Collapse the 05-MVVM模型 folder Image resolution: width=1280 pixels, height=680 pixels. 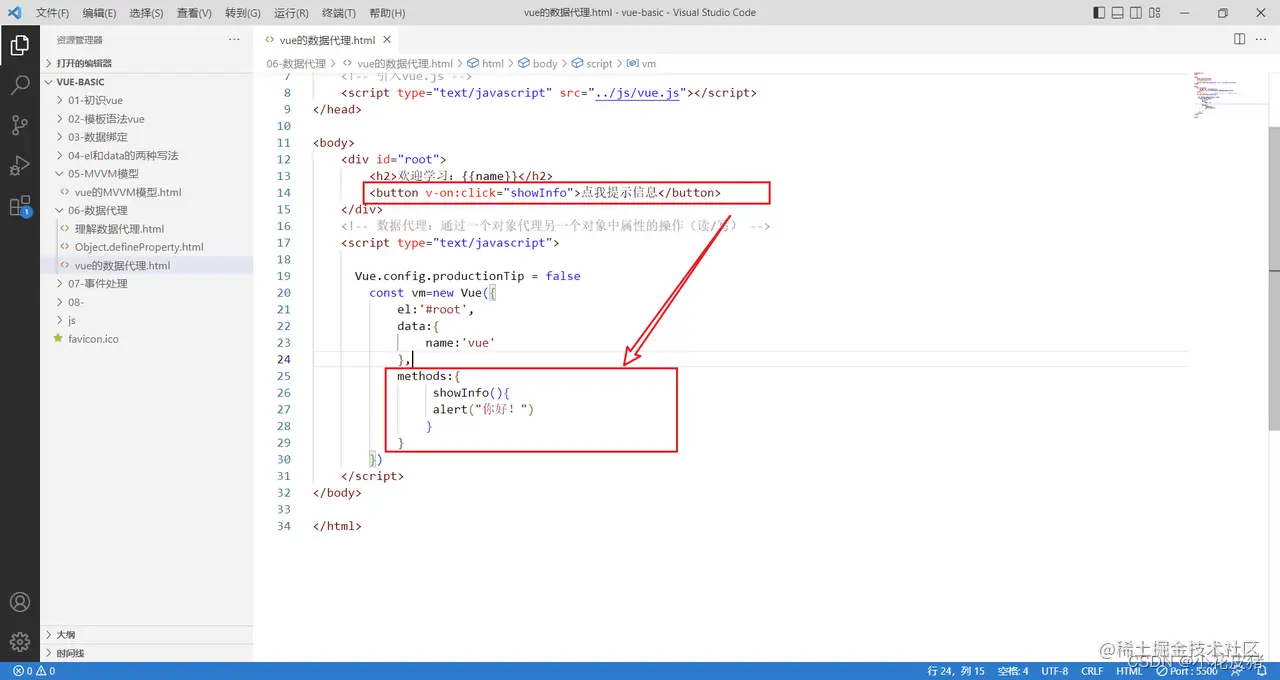[x=147, y=173]
